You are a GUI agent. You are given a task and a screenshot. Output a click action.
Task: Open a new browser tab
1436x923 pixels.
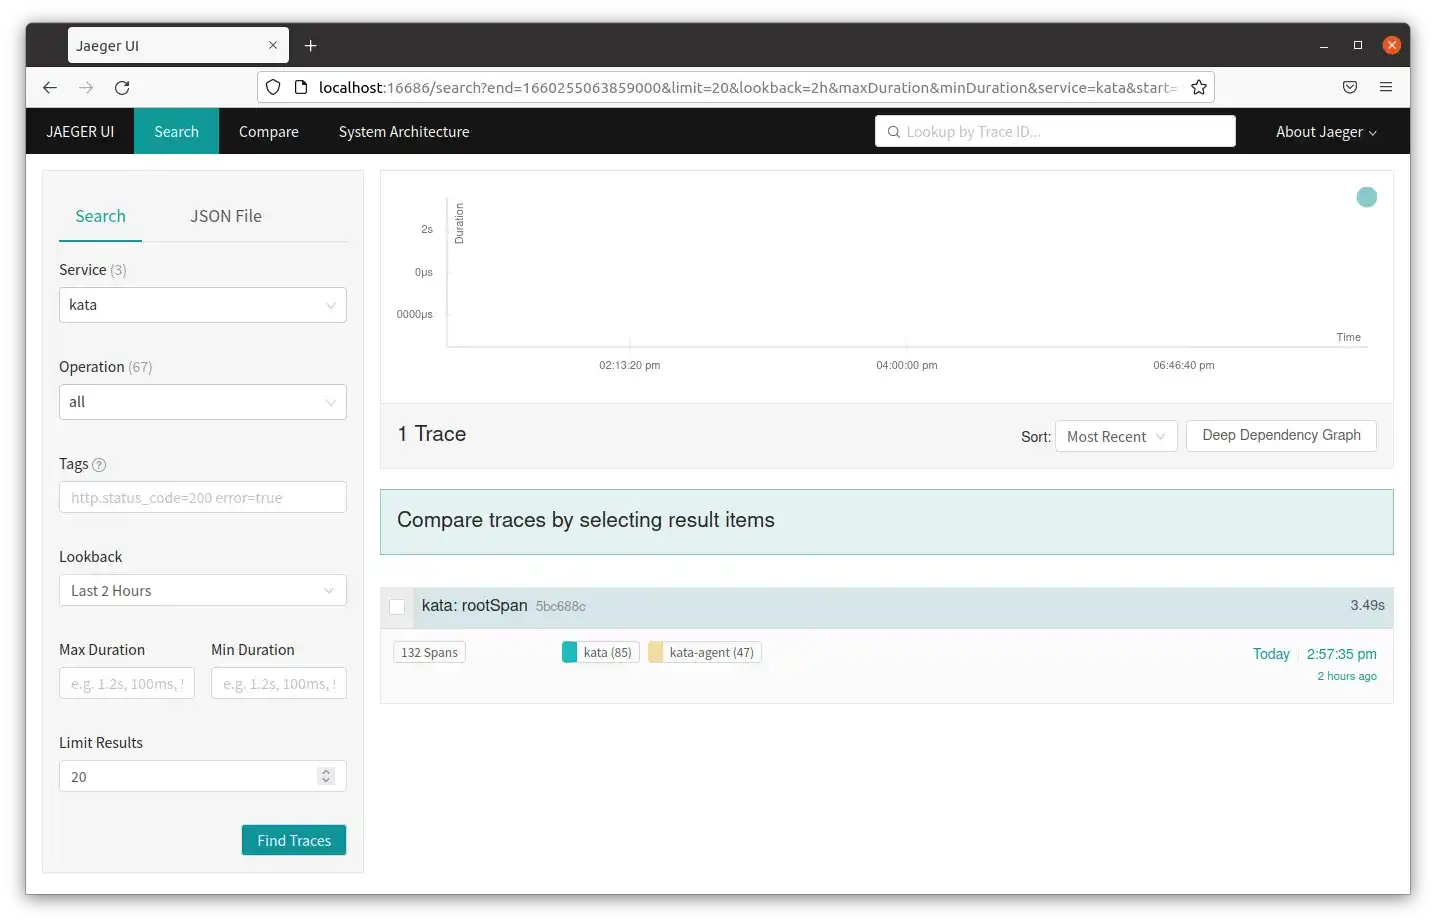coord(311,46)
